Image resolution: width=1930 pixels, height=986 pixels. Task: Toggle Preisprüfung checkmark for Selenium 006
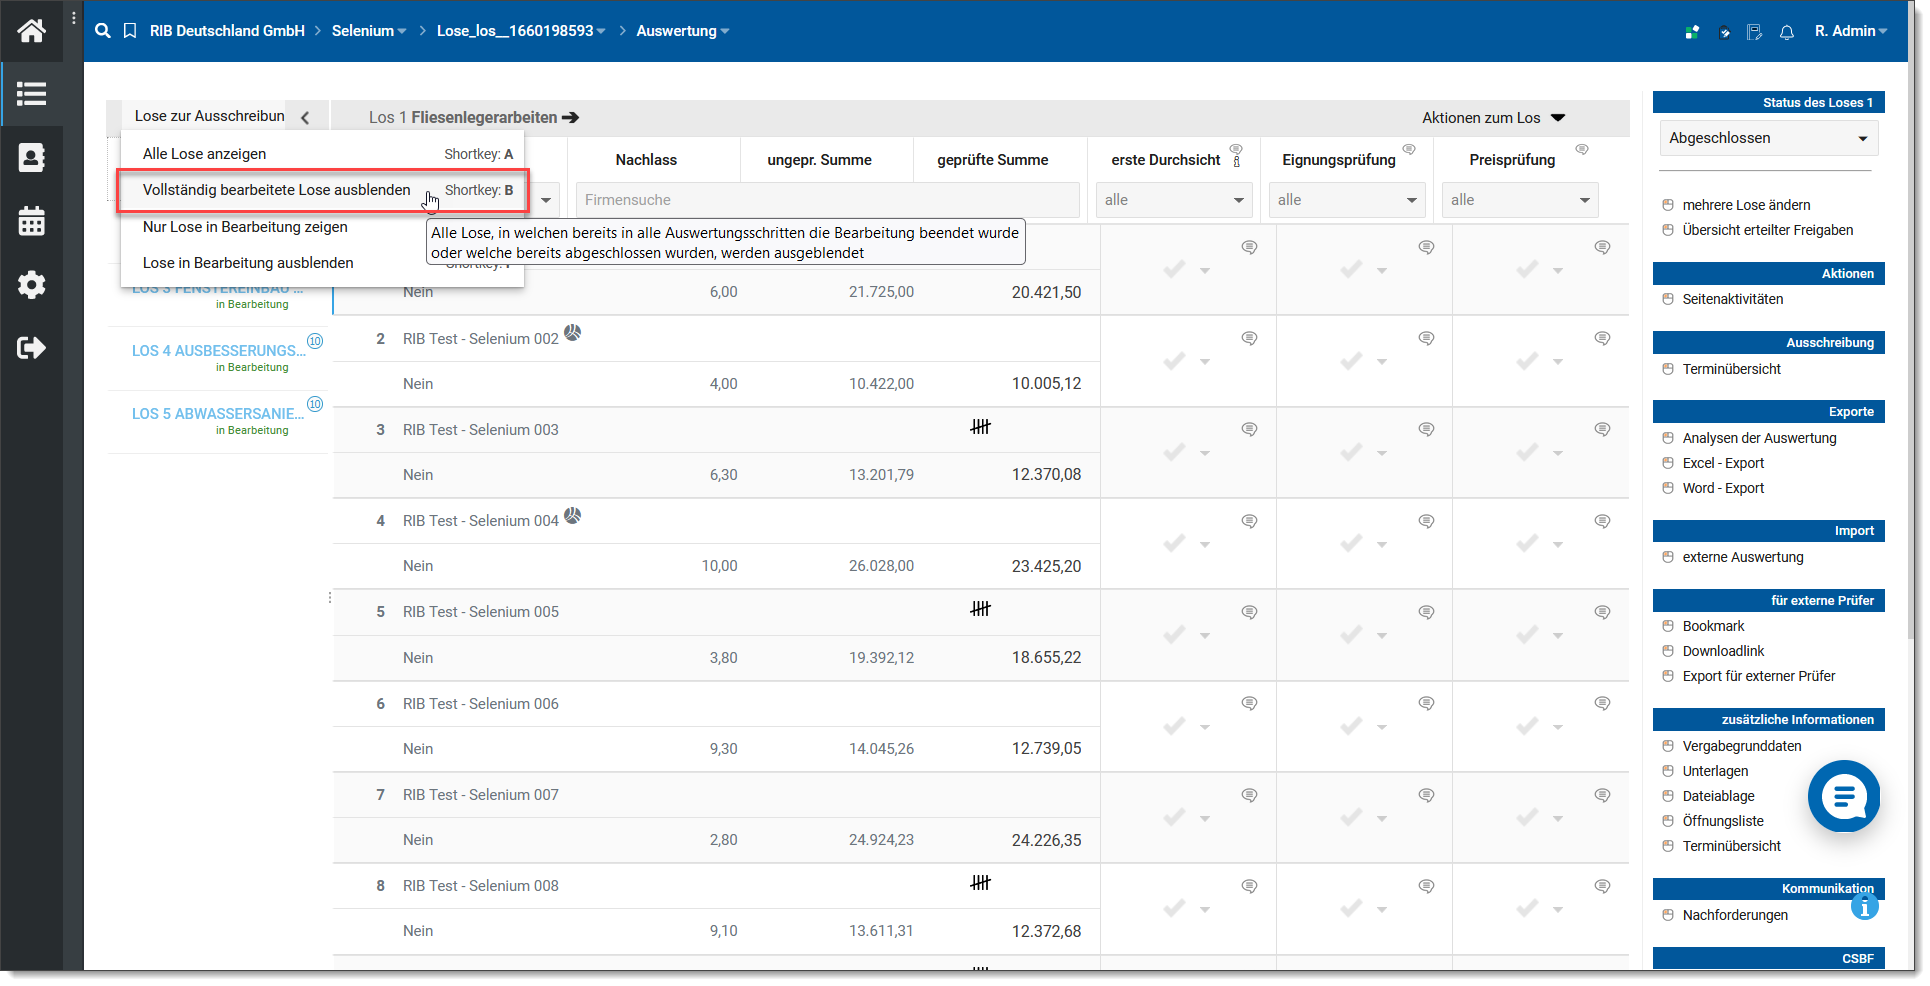[1528, 726]
